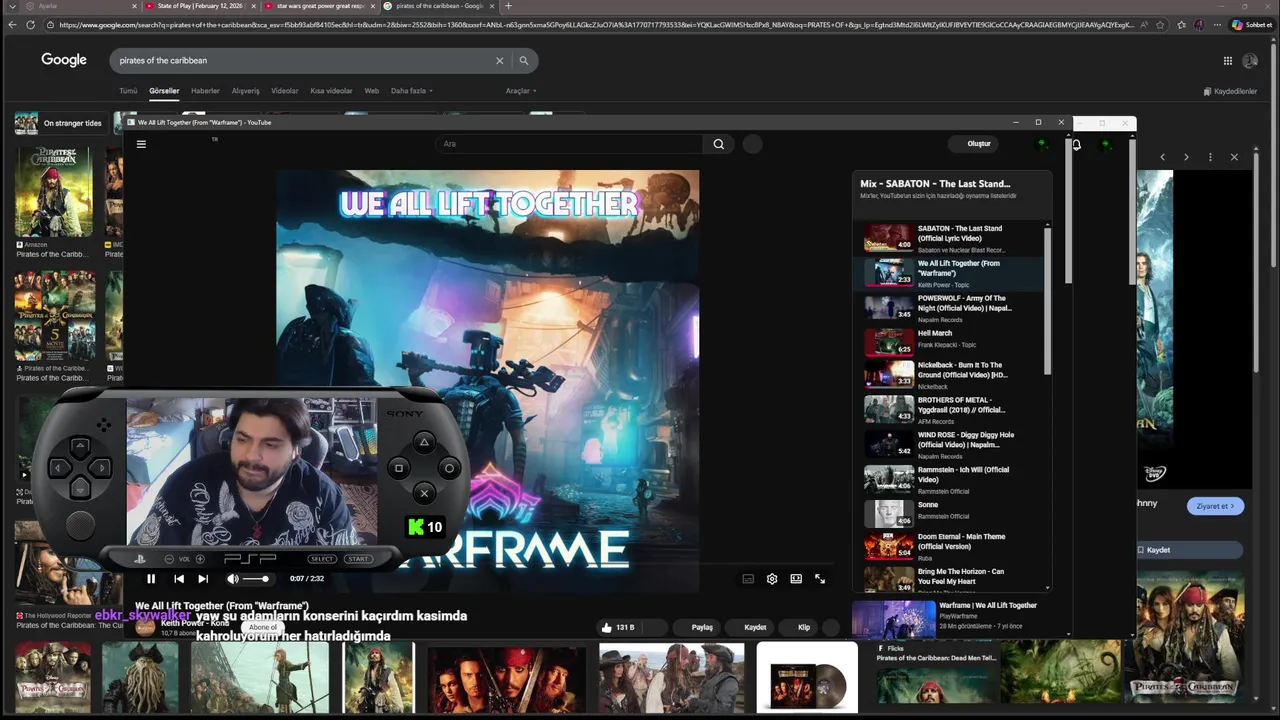Click the playlist panel scrollbar
Image resolution: width=1280 pixels, height=720 pixels.
coord(1048,300)
